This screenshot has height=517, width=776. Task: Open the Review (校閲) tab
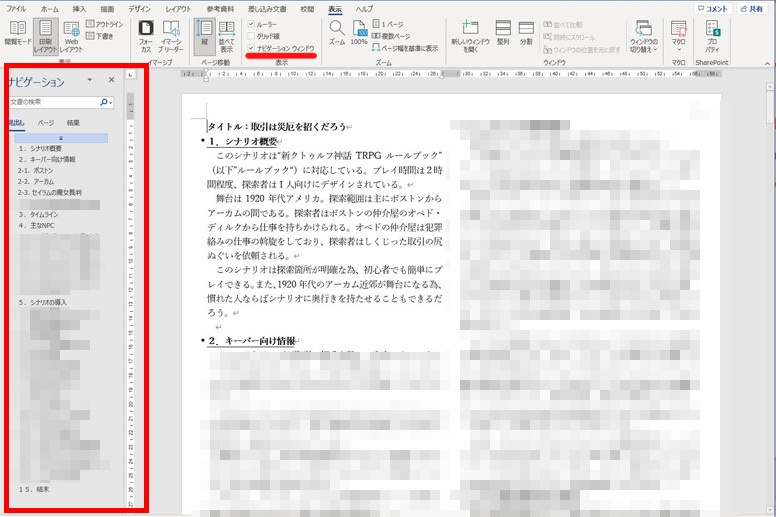click(x=307, y=9)
